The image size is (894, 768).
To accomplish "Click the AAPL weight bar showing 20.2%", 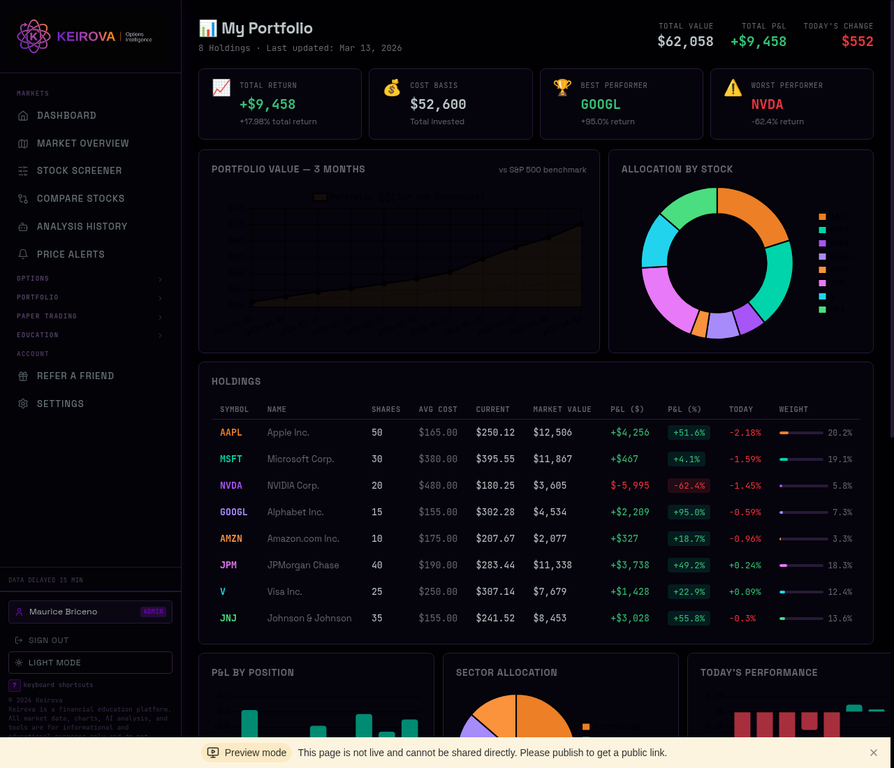I will click(800, 433).
